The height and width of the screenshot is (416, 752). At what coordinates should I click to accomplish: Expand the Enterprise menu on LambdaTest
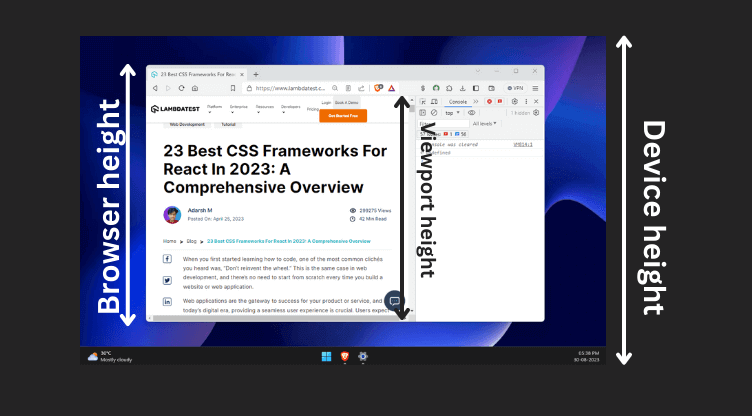tap(238, 109)
